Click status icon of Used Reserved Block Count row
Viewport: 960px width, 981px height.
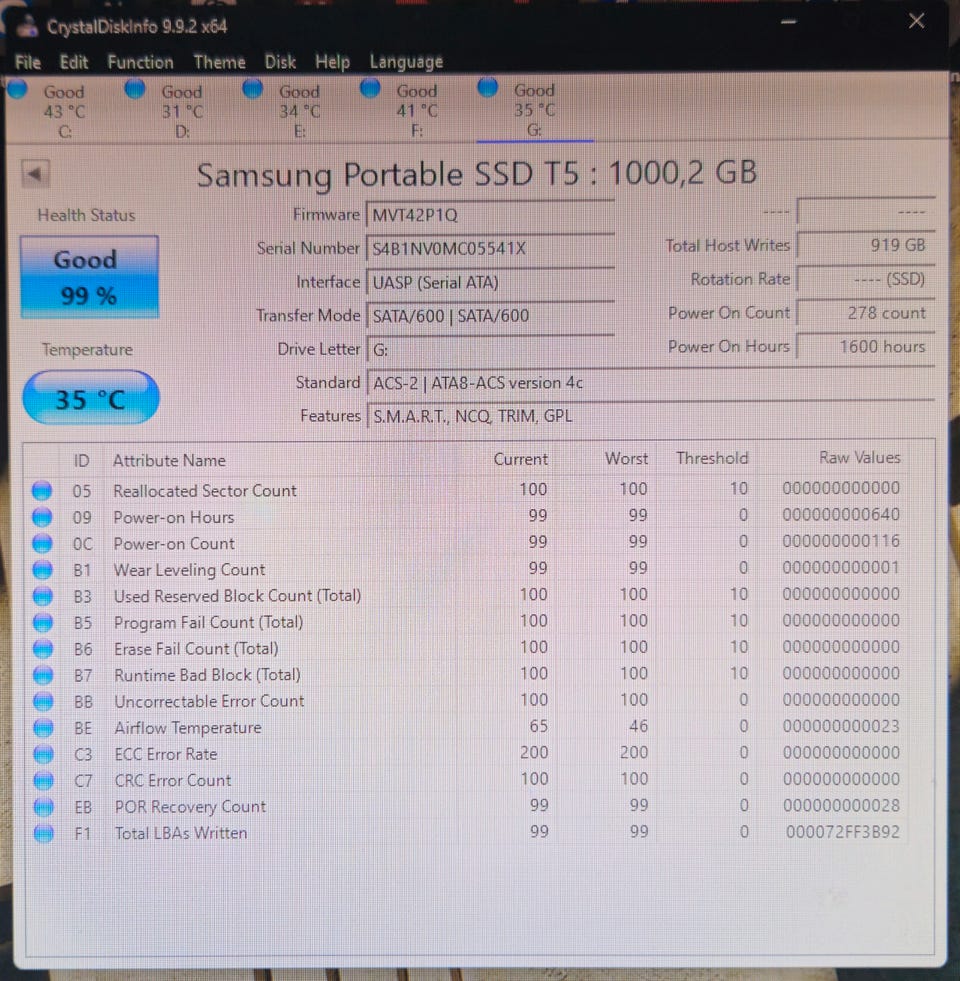43,596
